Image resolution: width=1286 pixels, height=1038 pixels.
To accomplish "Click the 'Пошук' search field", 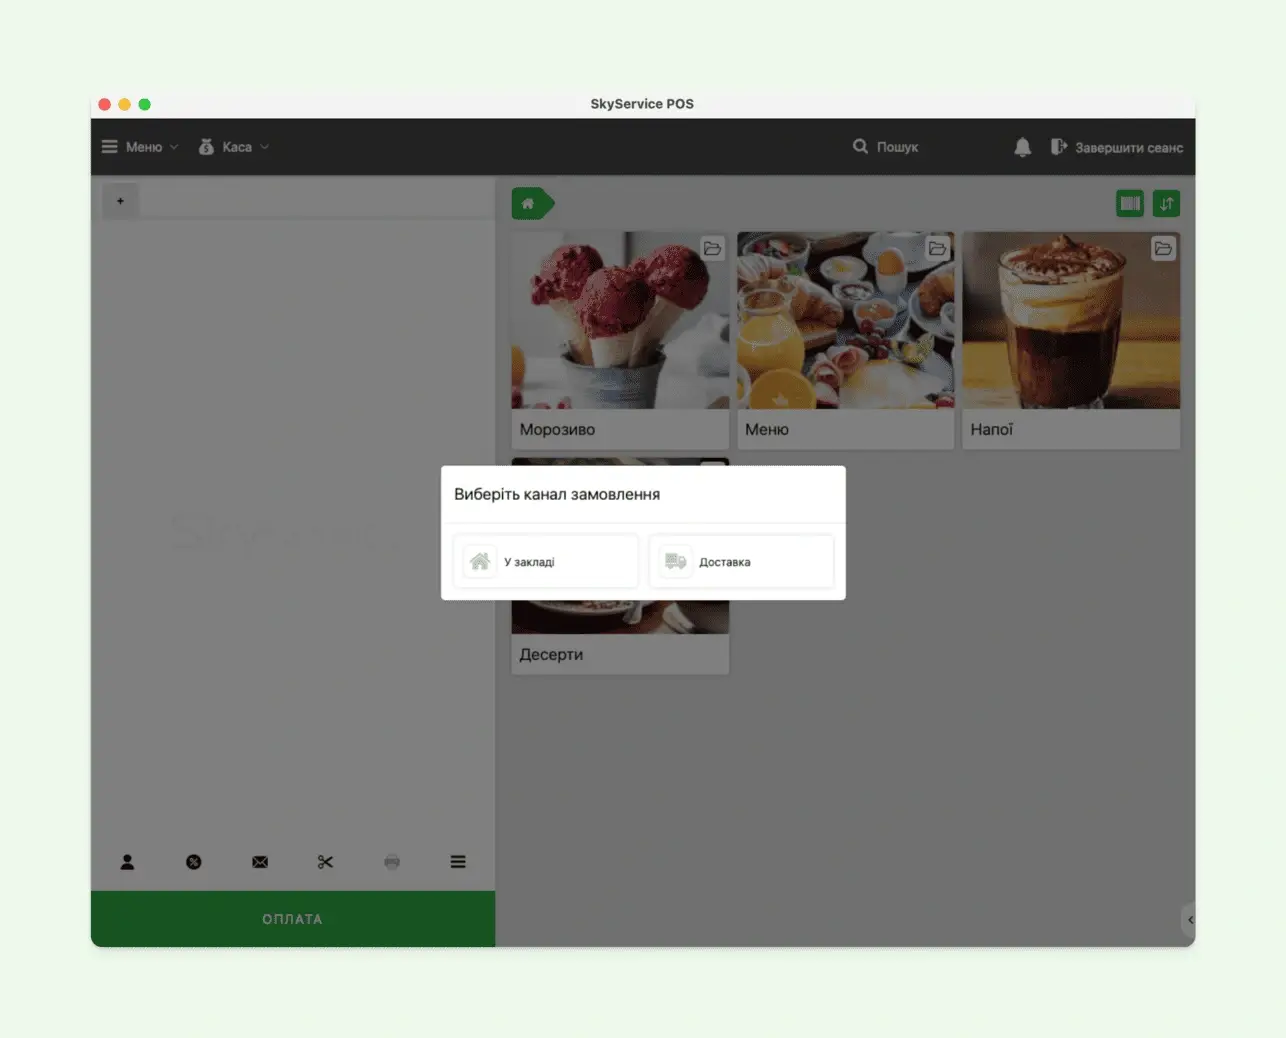I will point(886,147).
